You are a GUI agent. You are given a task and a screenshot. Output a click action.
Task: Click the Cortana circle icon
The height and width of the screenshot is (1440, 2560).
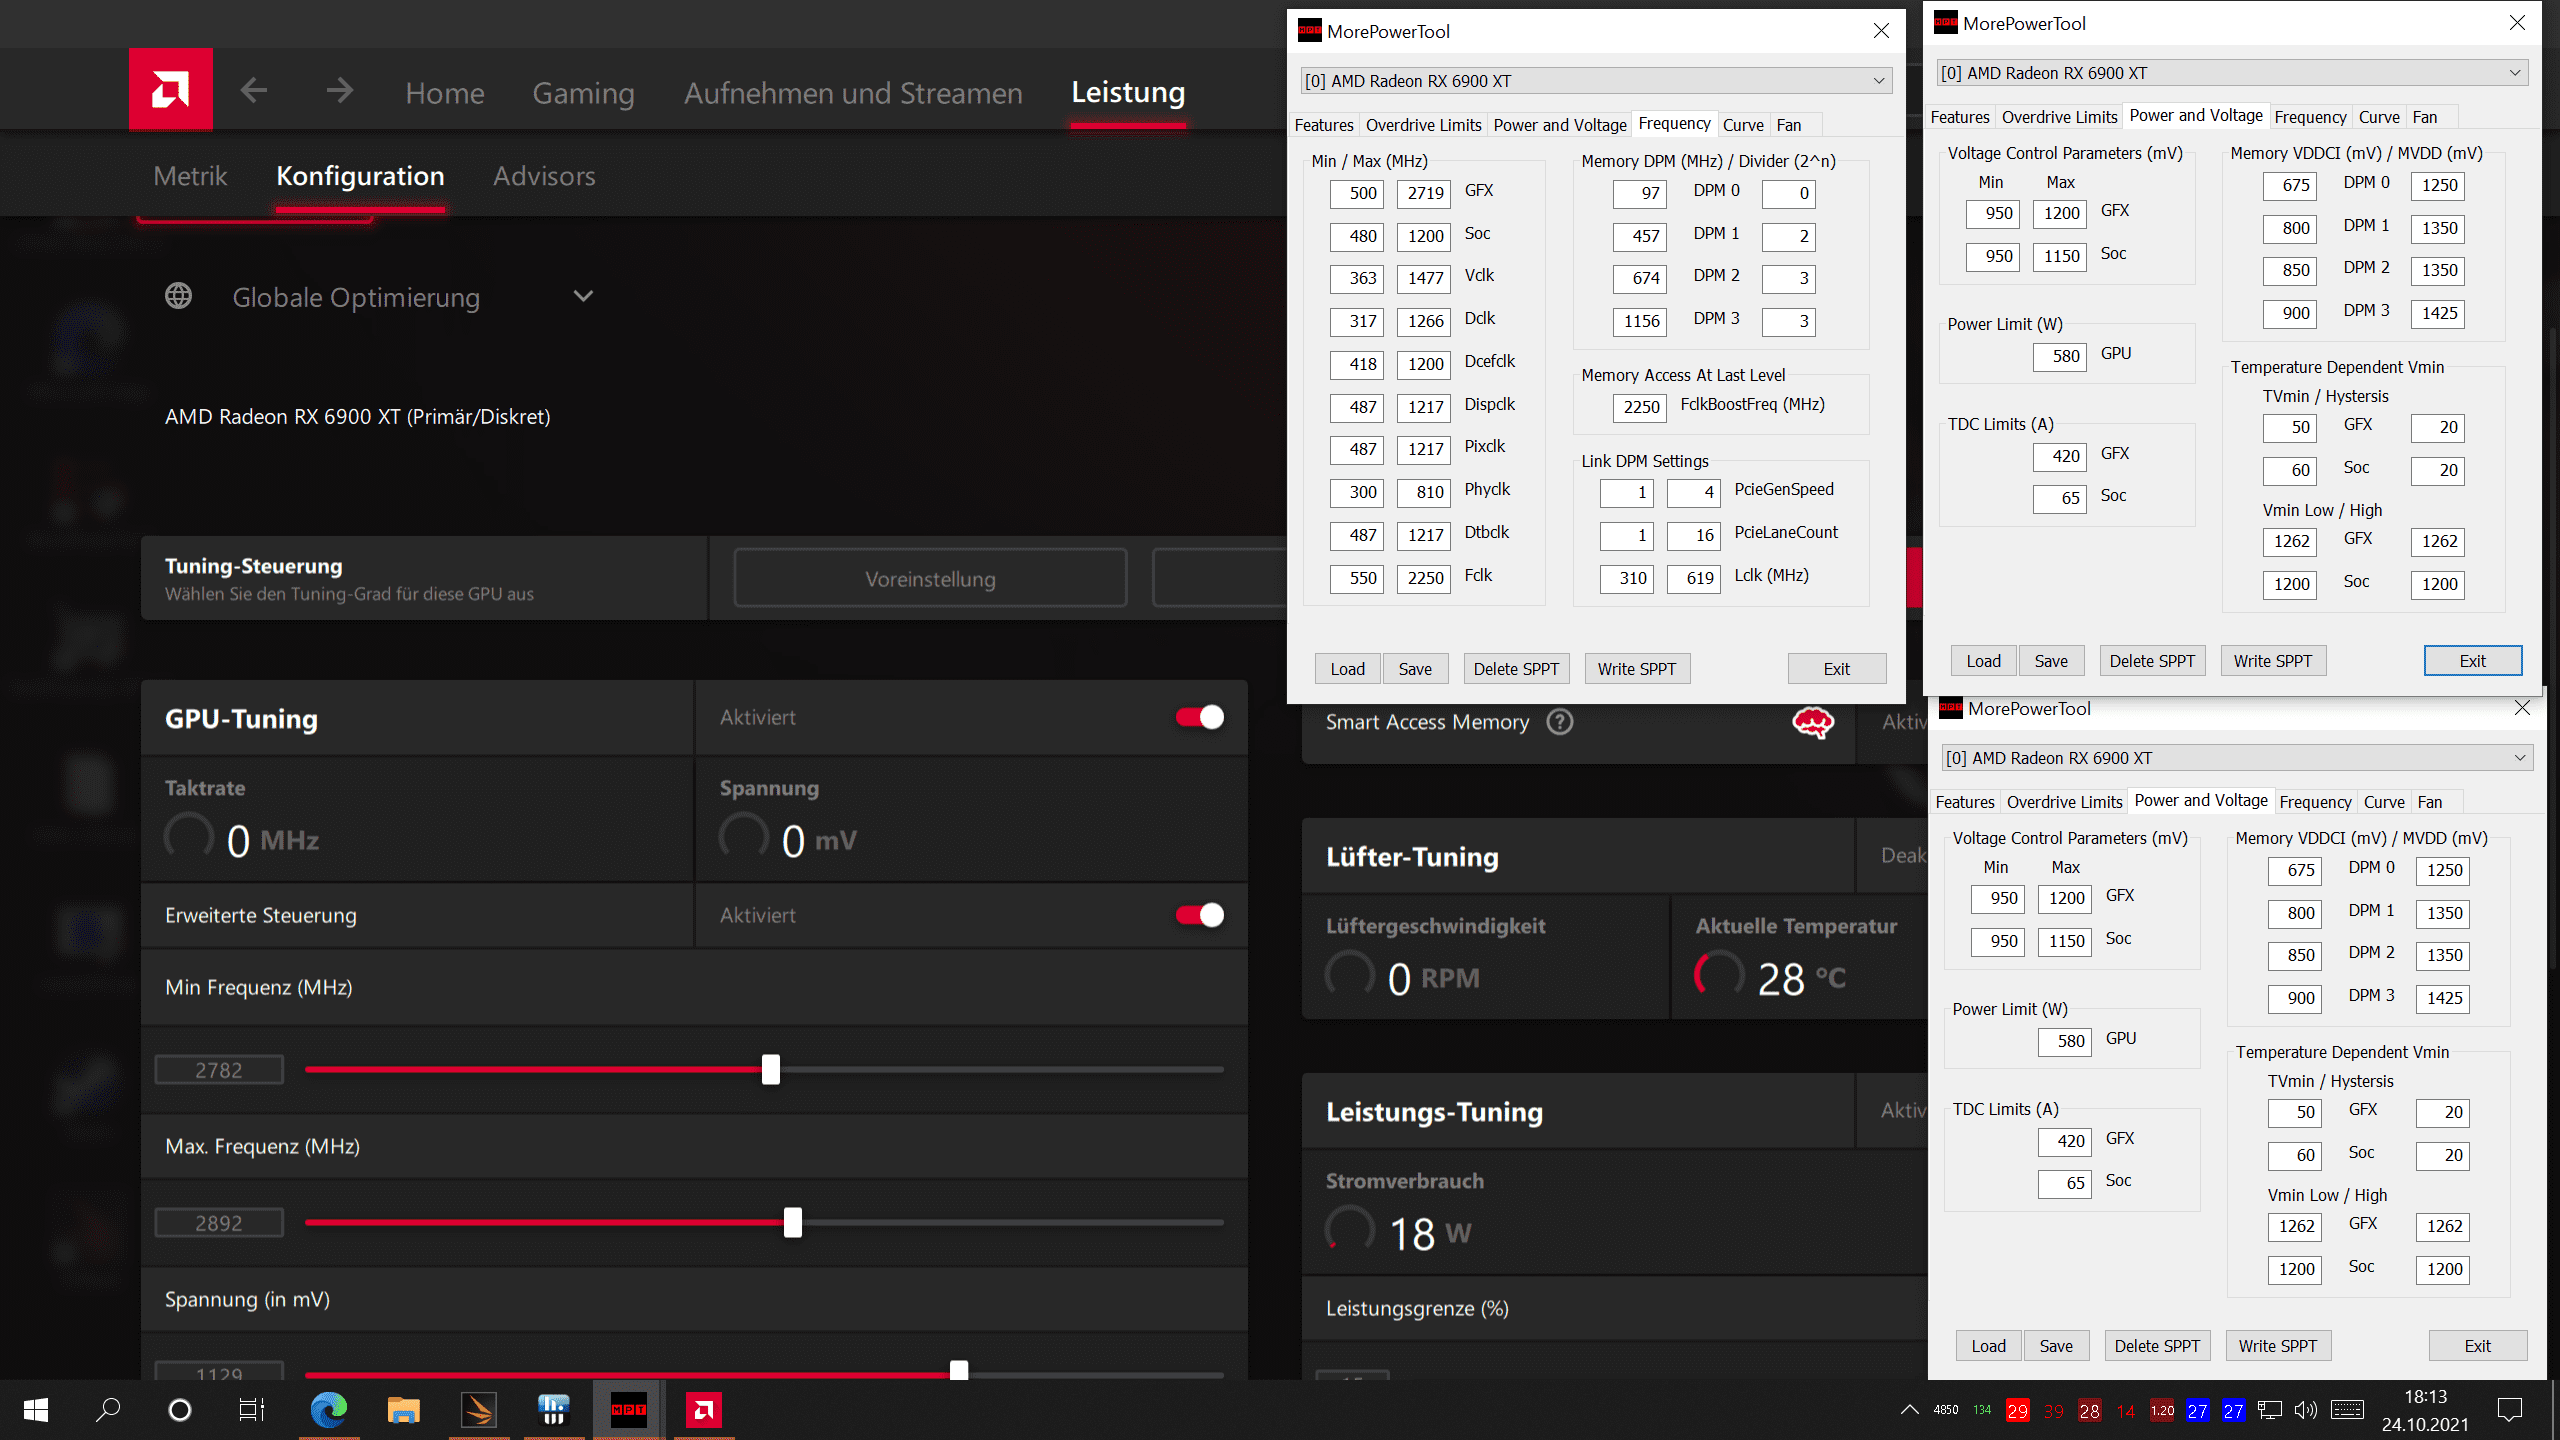tap(180, 1410)
